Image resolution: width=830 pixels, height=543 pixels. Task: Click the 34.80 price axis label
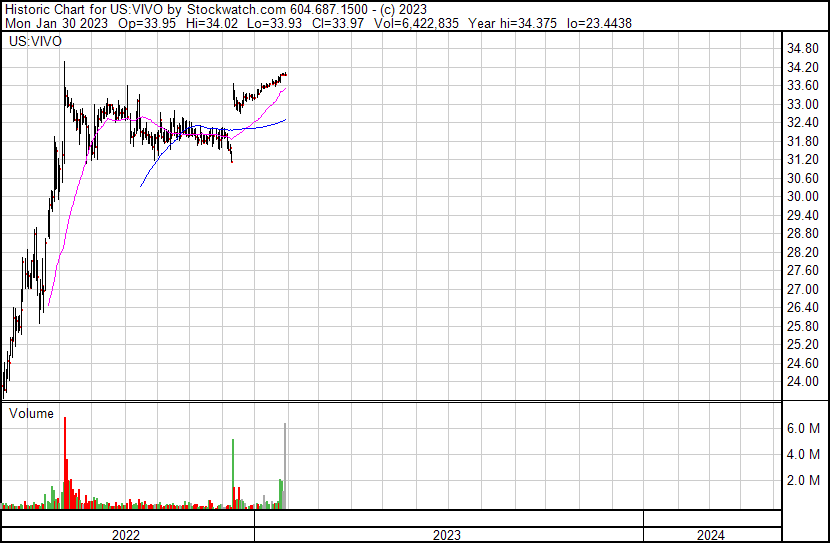pyautogui.click(x=803, y=49)
